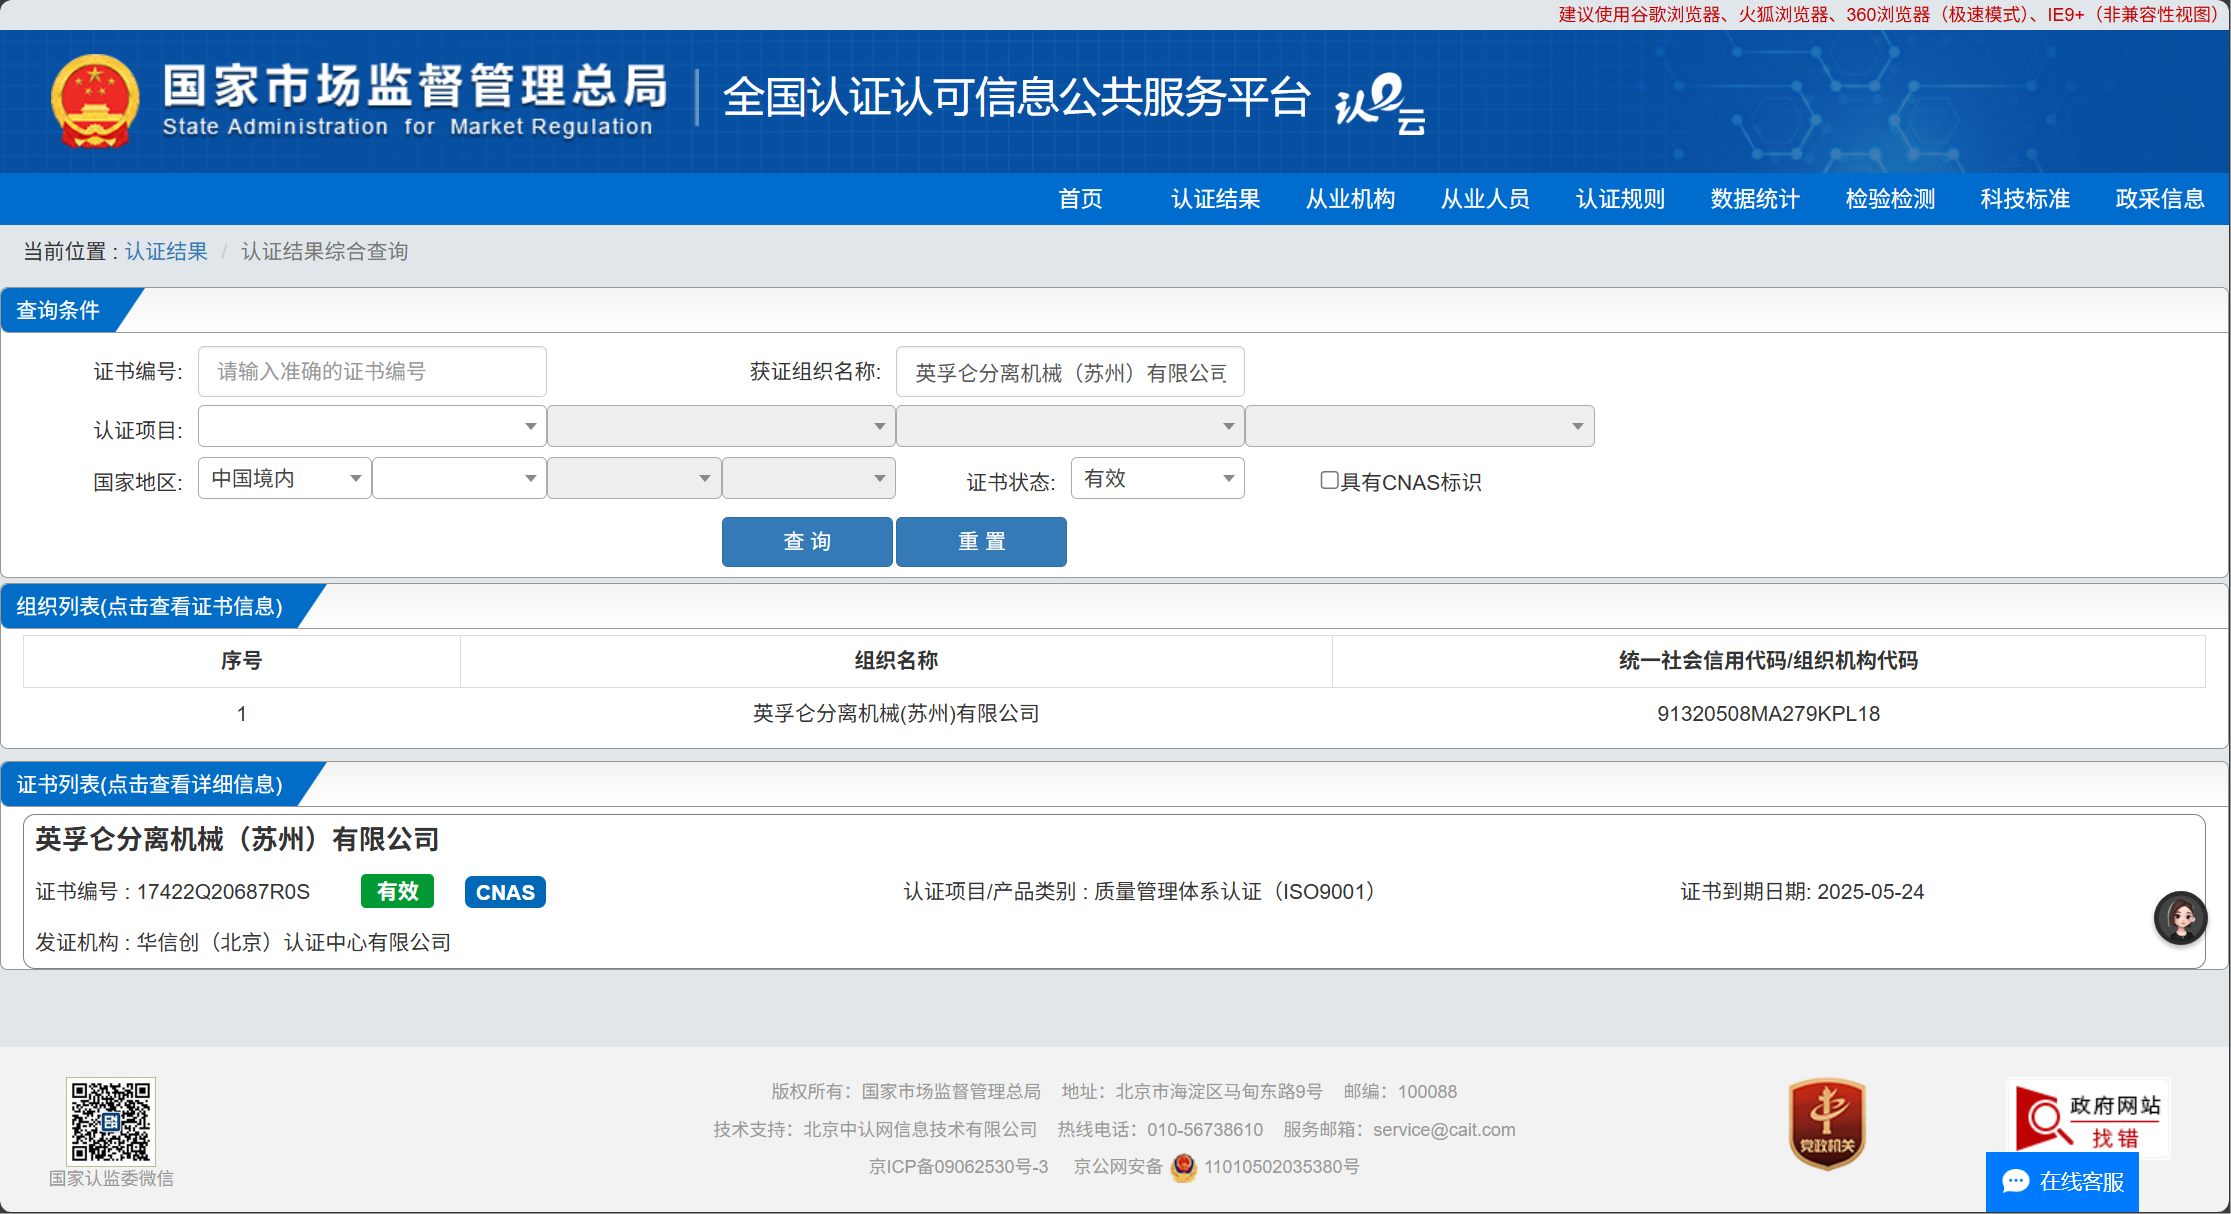Click the 党政机关 badge icon

click(1827, 1123)
